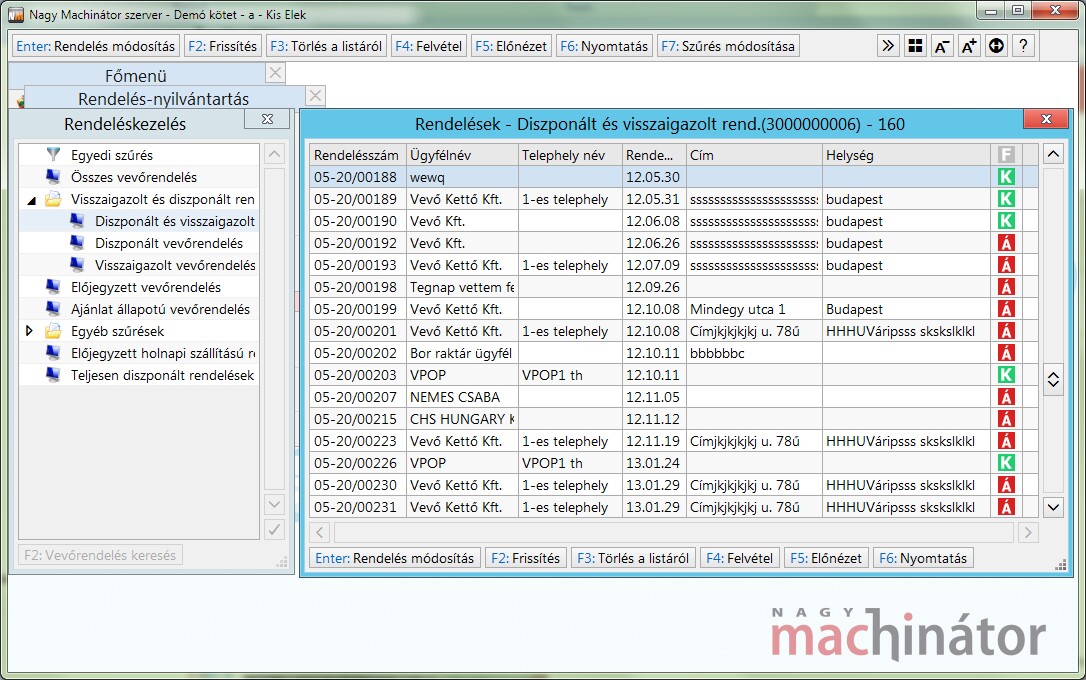Click funnel icon beside Egyedi szűrés

tap(53, 154)
